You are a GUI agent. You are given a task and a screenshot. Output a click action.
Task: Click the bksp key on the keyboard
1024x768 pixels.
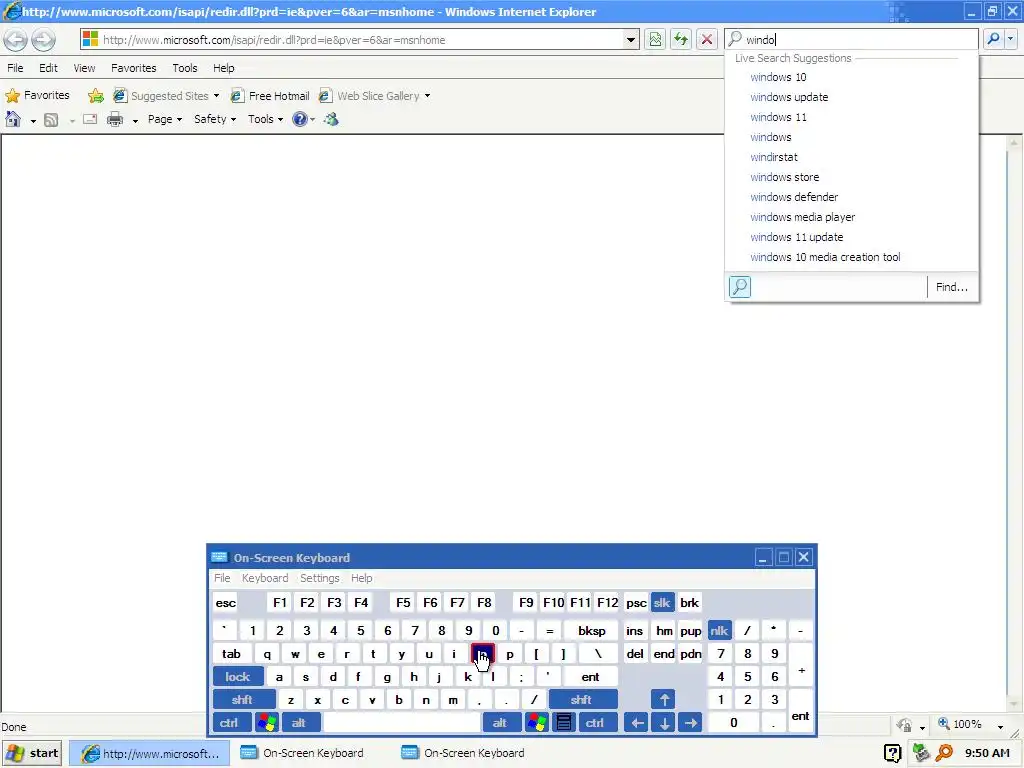(x=592, y=631)
